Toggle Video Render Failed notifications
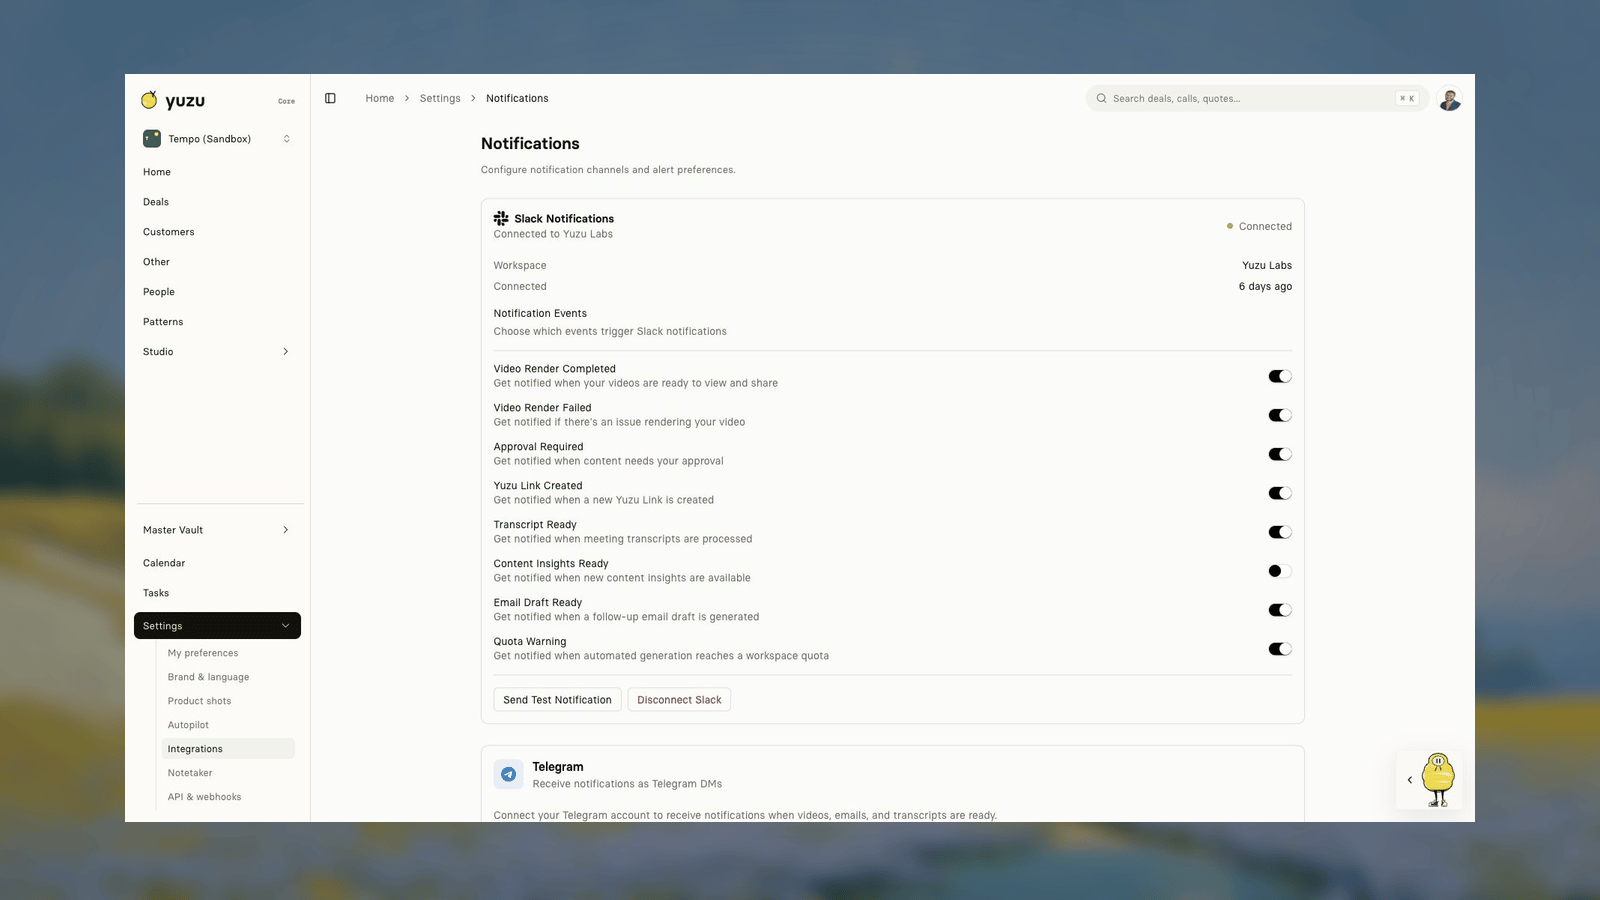The height and width of the screenshot is (900, 1600). coord(1280,415)
